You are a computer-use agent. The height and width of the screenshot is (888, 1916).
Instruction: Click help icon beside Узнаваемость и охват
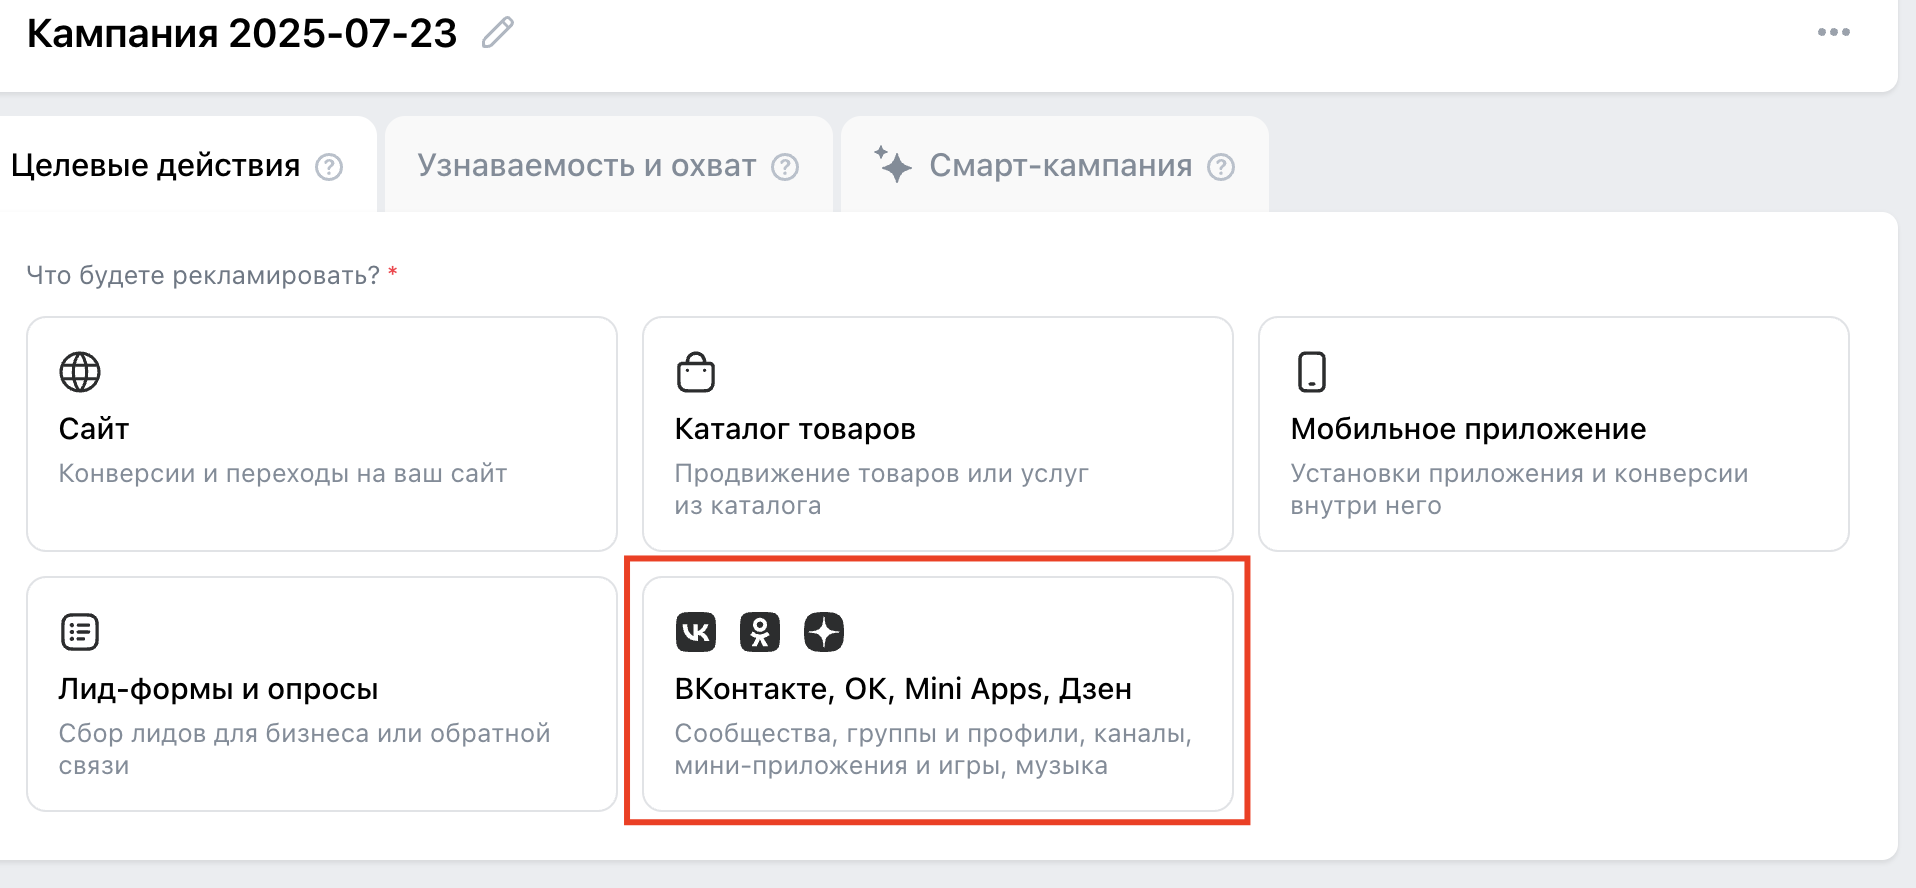click(785, 167)
